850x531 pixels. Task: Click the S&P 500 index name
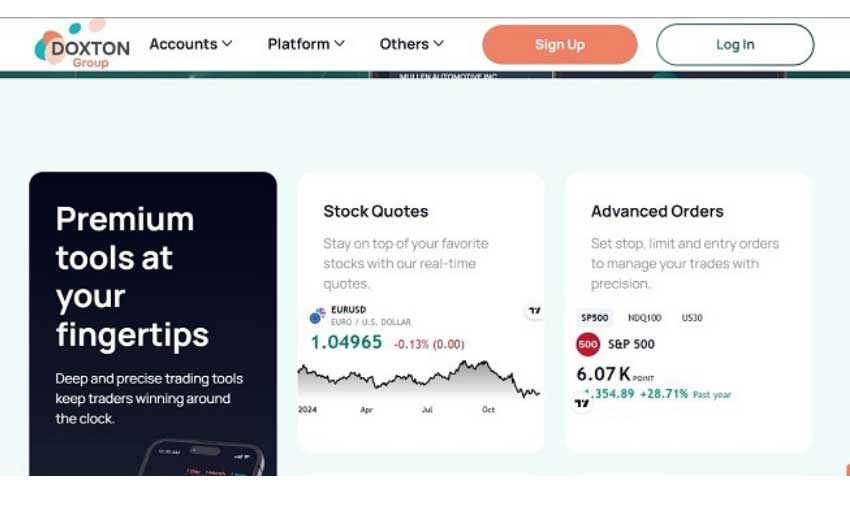pos(631,345)
